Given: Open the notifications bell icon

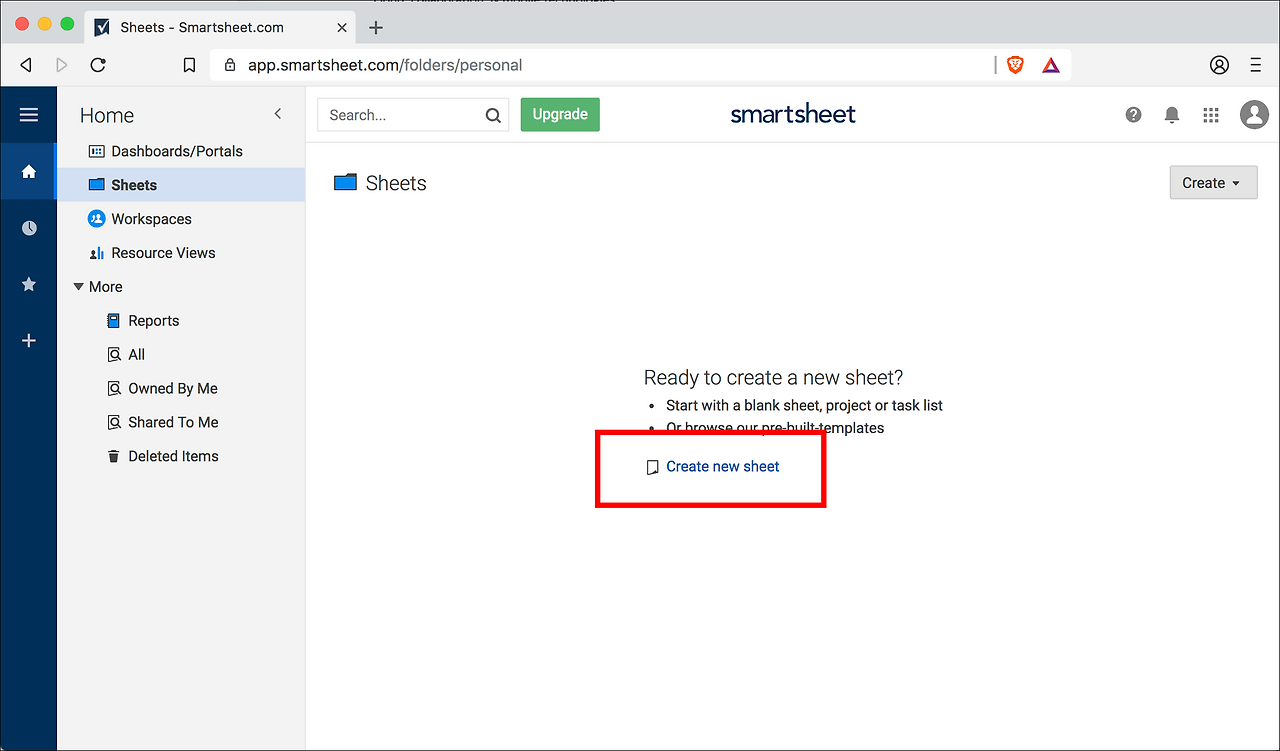Looking at the screenshot, I should 1172,115.
